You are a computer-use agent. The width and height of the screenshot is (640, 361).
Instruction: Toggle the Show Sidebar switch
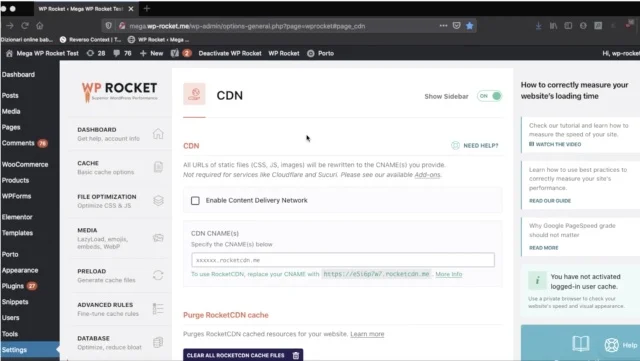pos(489,96)
